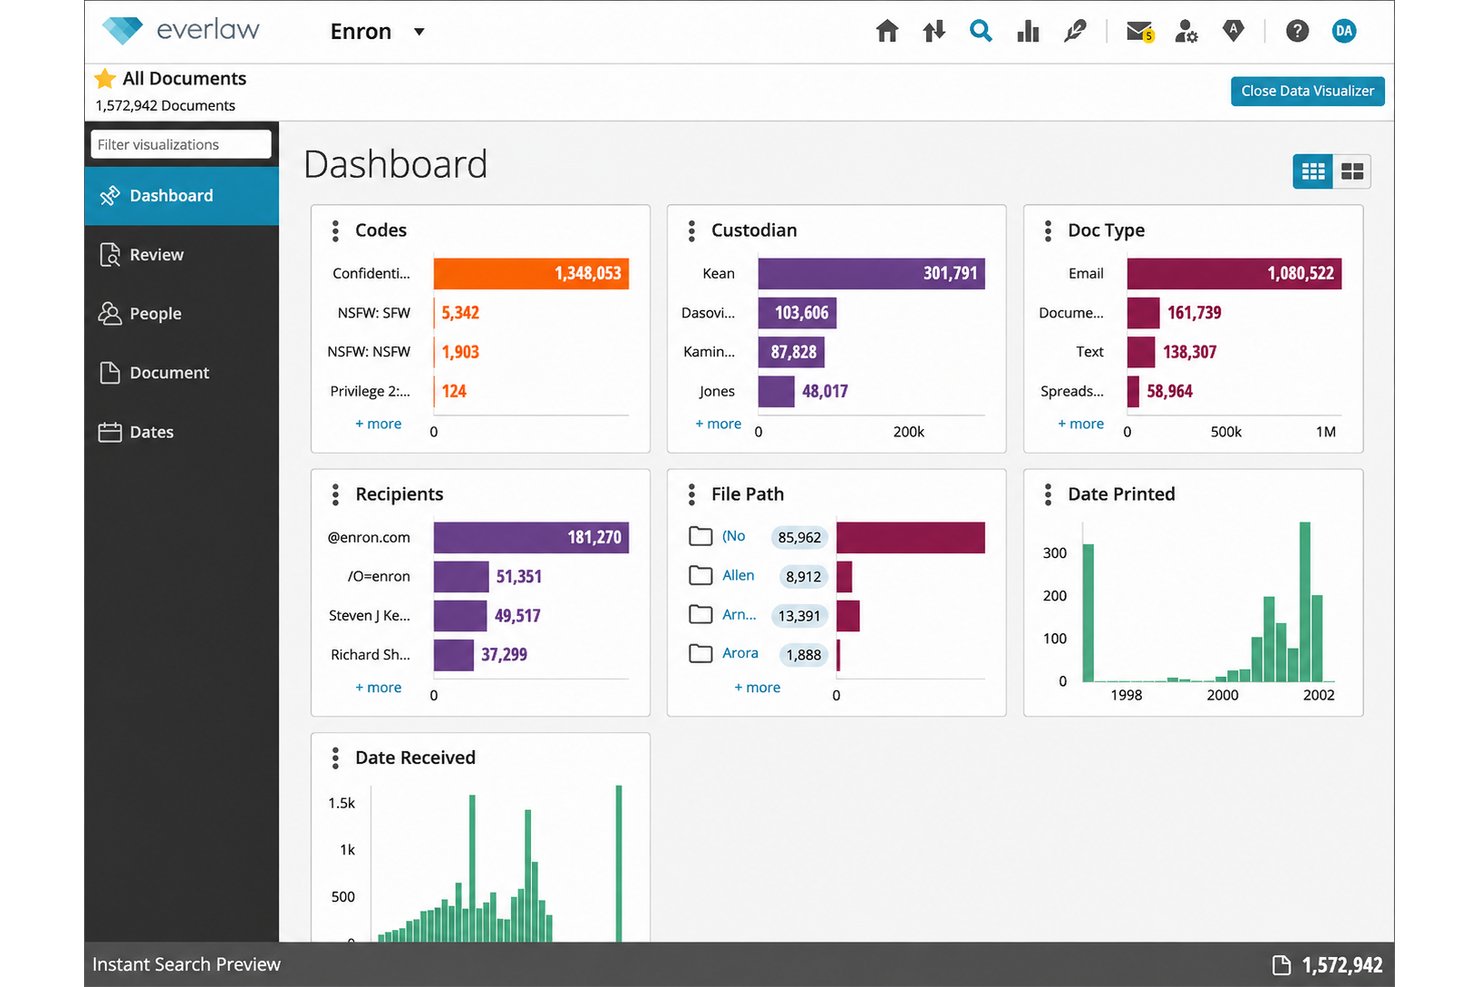Open the search magnifier icon
Viewport: 1480px width, 987px height.
[981, 31]
